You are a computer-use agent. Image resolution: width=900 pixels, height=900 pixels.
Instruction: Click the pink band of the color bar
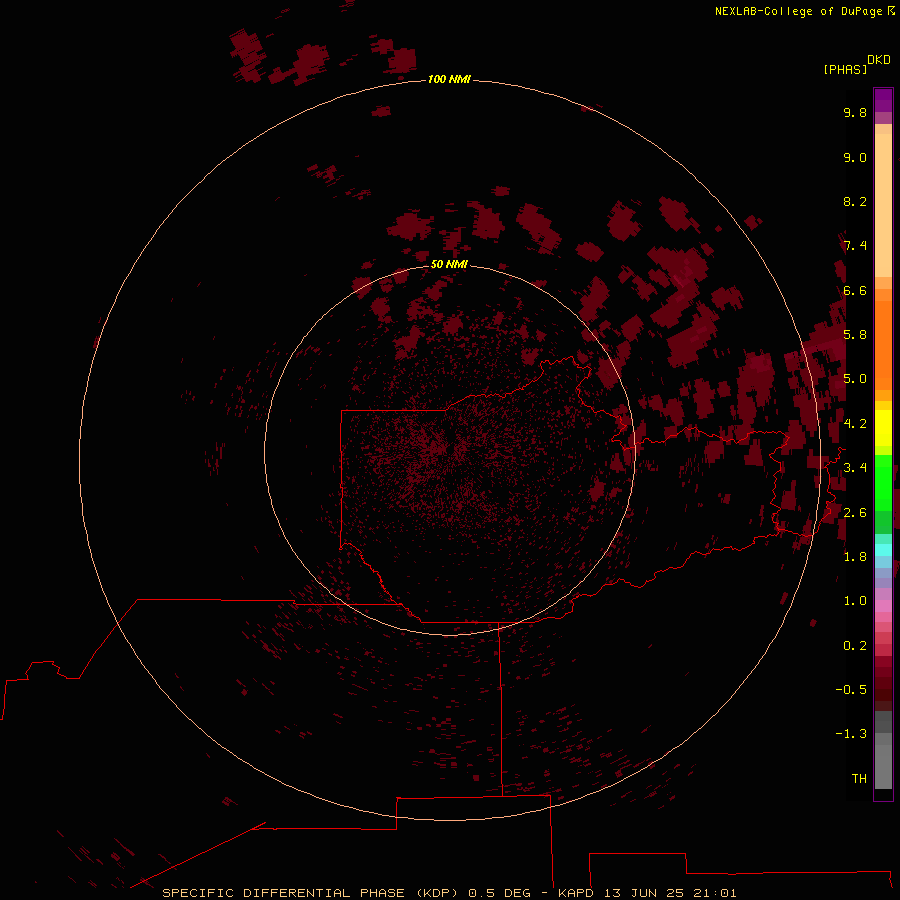coord(883,606)
